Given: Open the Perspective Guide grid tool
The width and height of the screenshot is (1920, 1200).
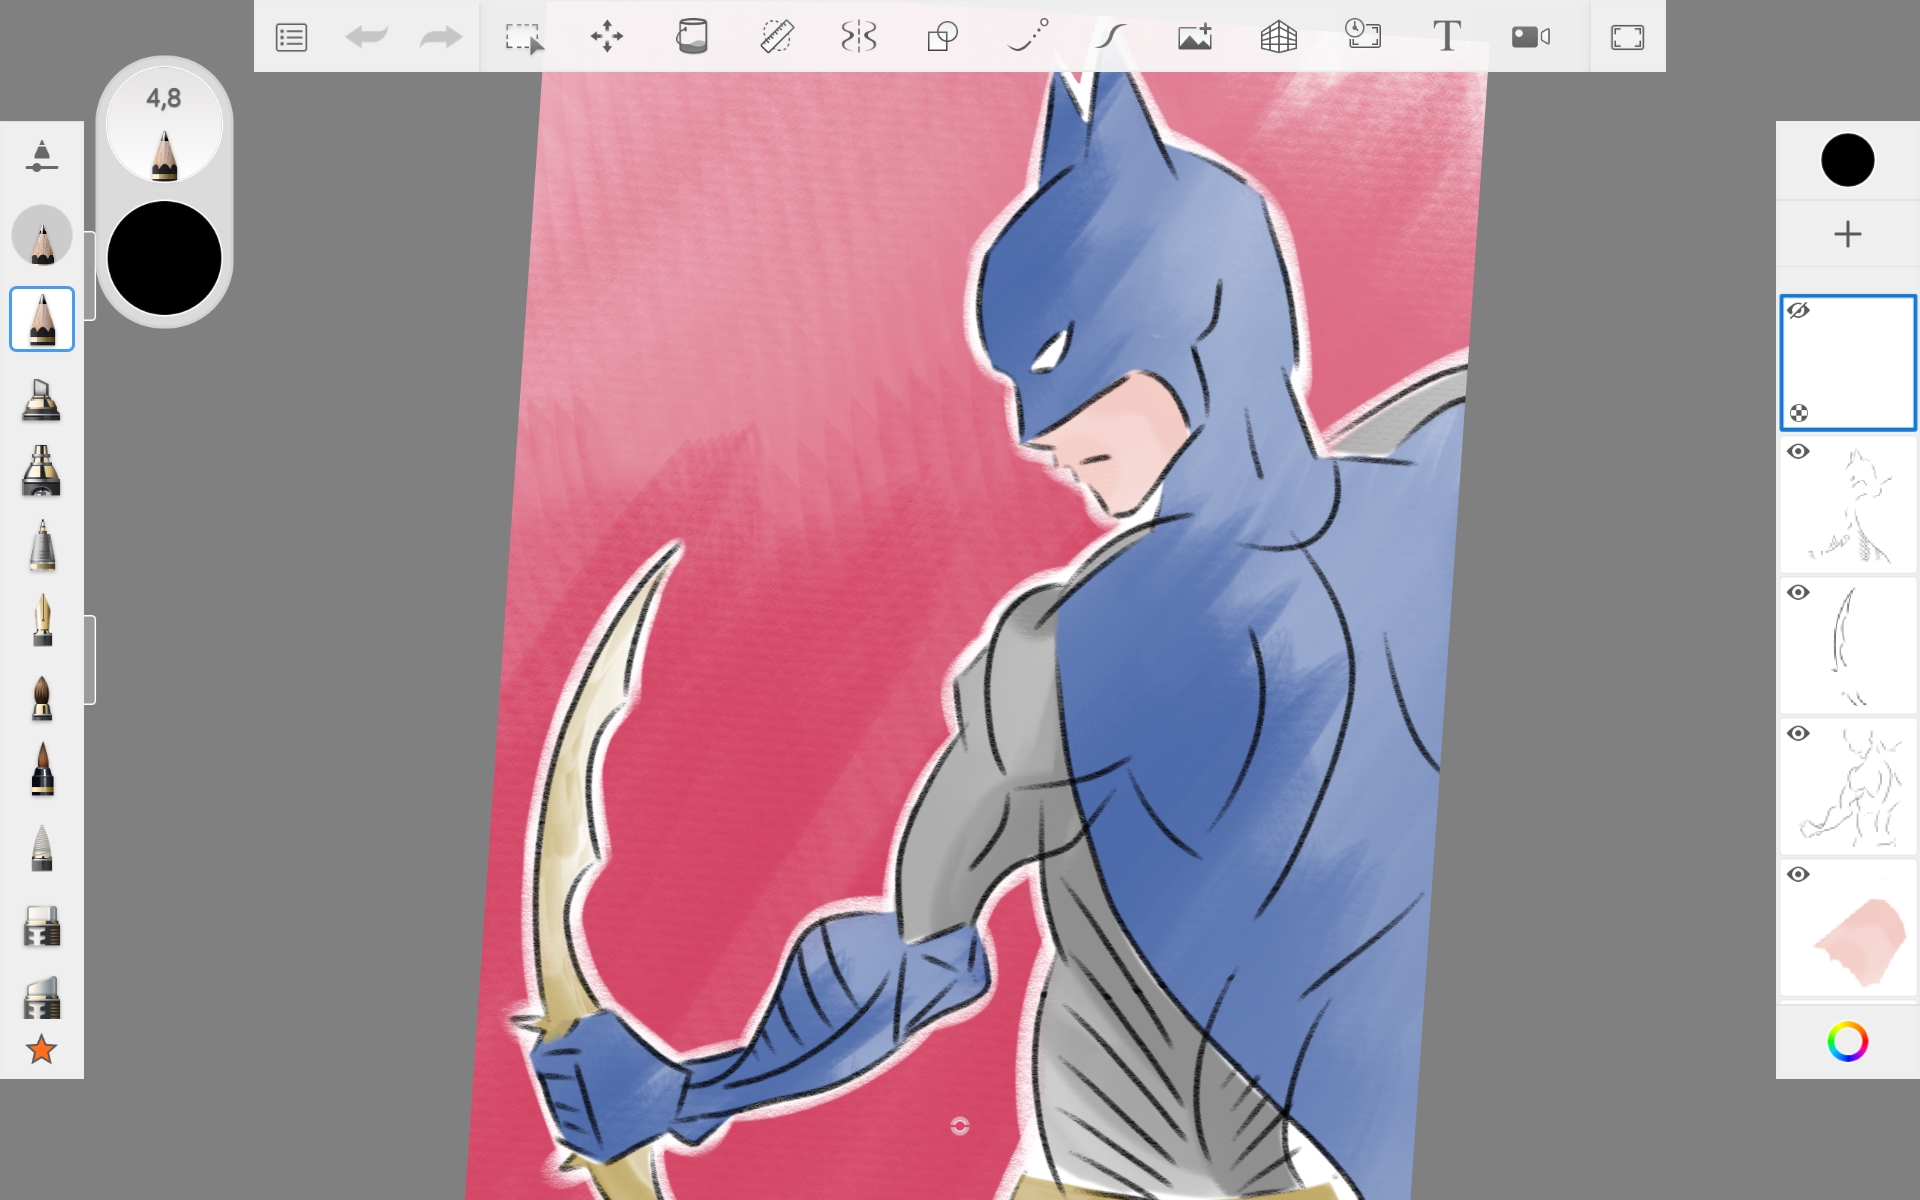Looking at the screenshot, I should 1278,38.
